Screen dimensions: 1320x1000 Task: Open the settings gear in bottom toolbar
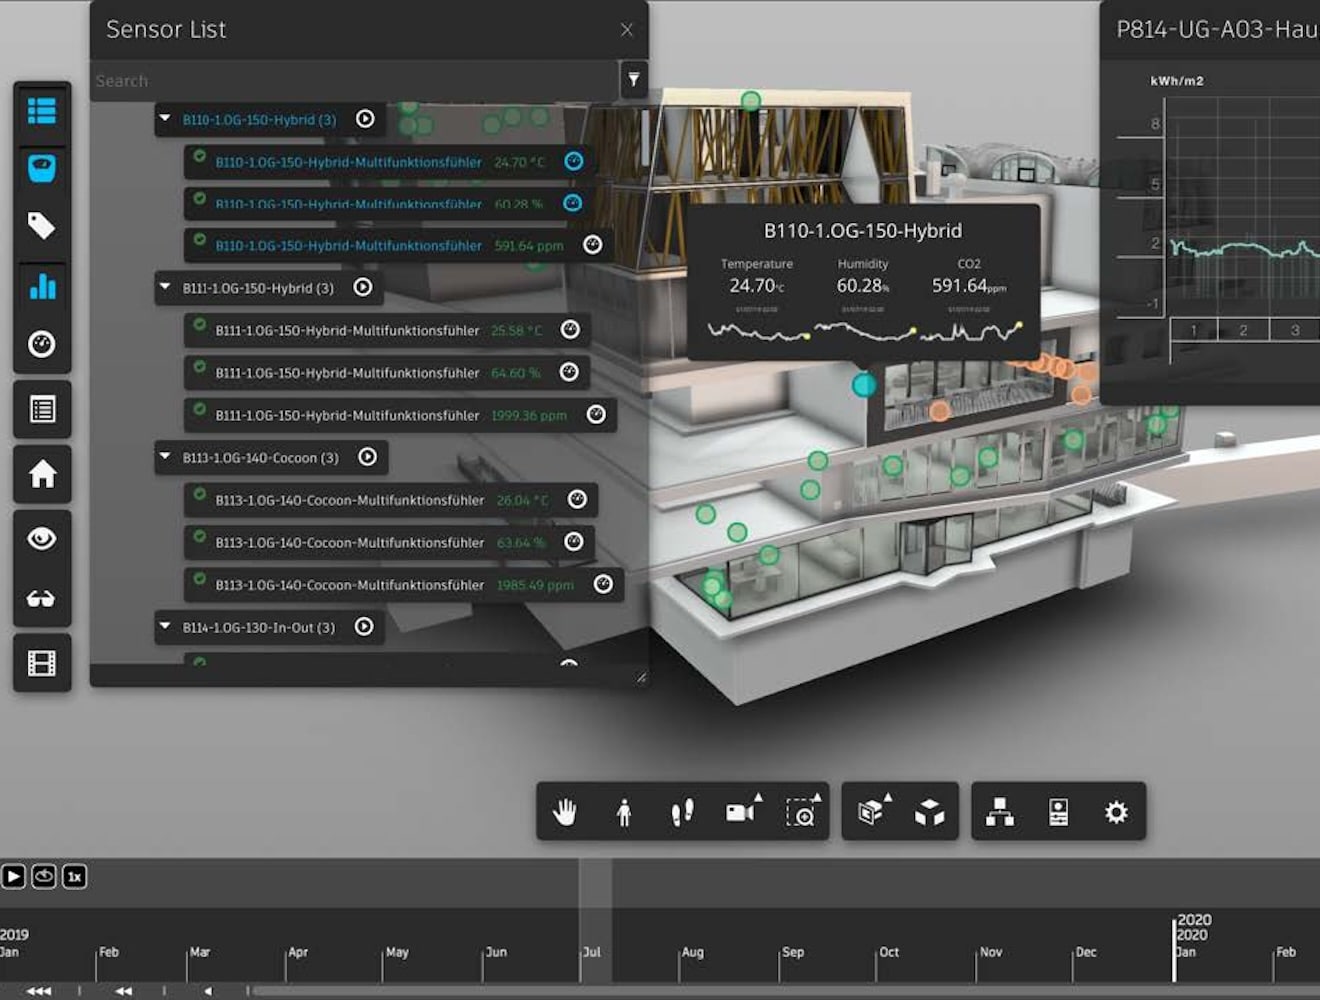pyautogui.click(x=1117, y=812)
